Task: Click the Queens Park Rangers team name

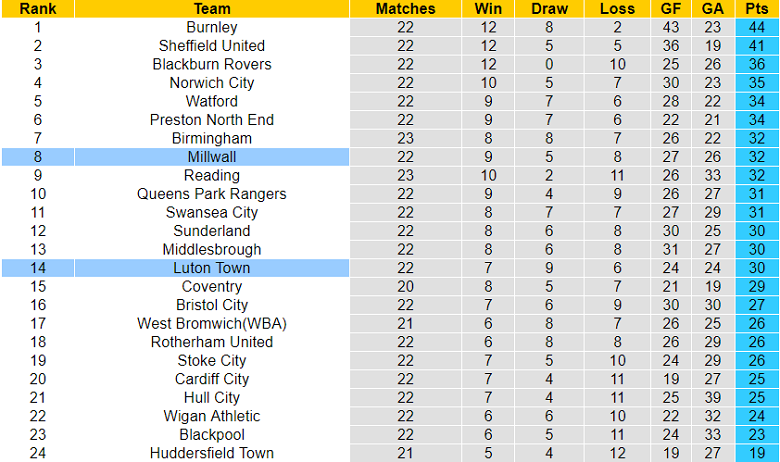Action: pyautogui.click(x=212, y=194)
